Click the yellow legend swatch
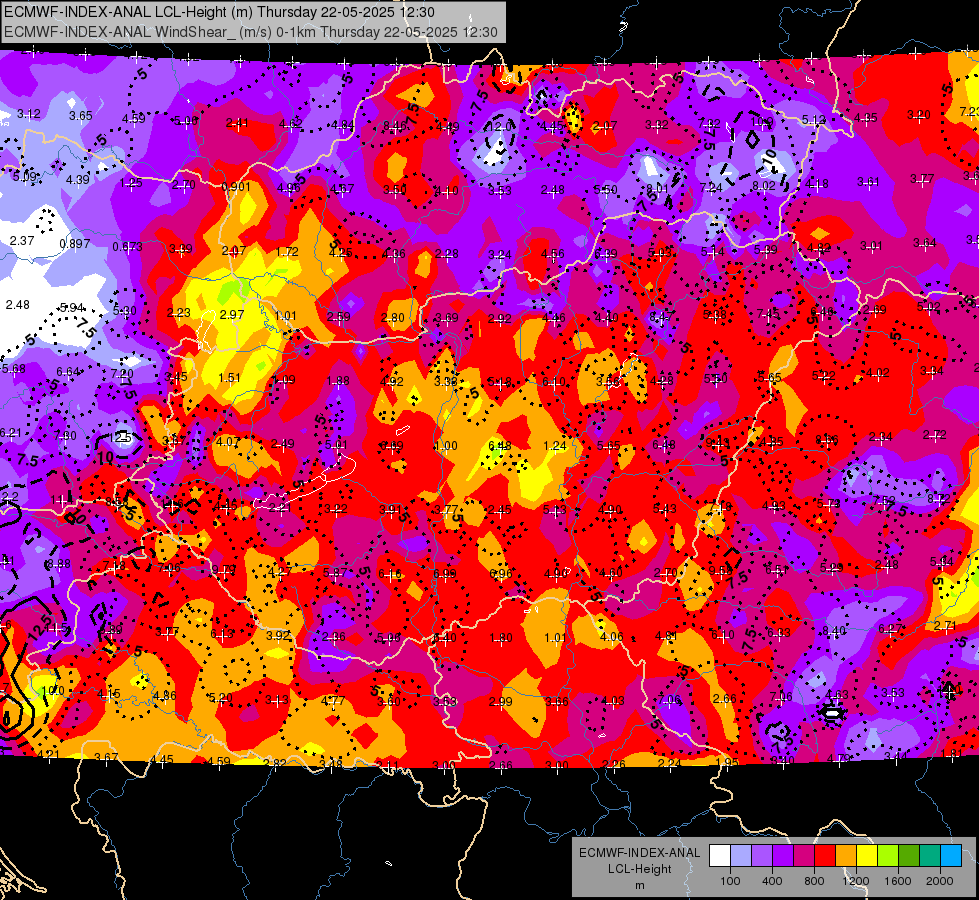The width and height of the screenshot is (979, 900). coord(867,856)
